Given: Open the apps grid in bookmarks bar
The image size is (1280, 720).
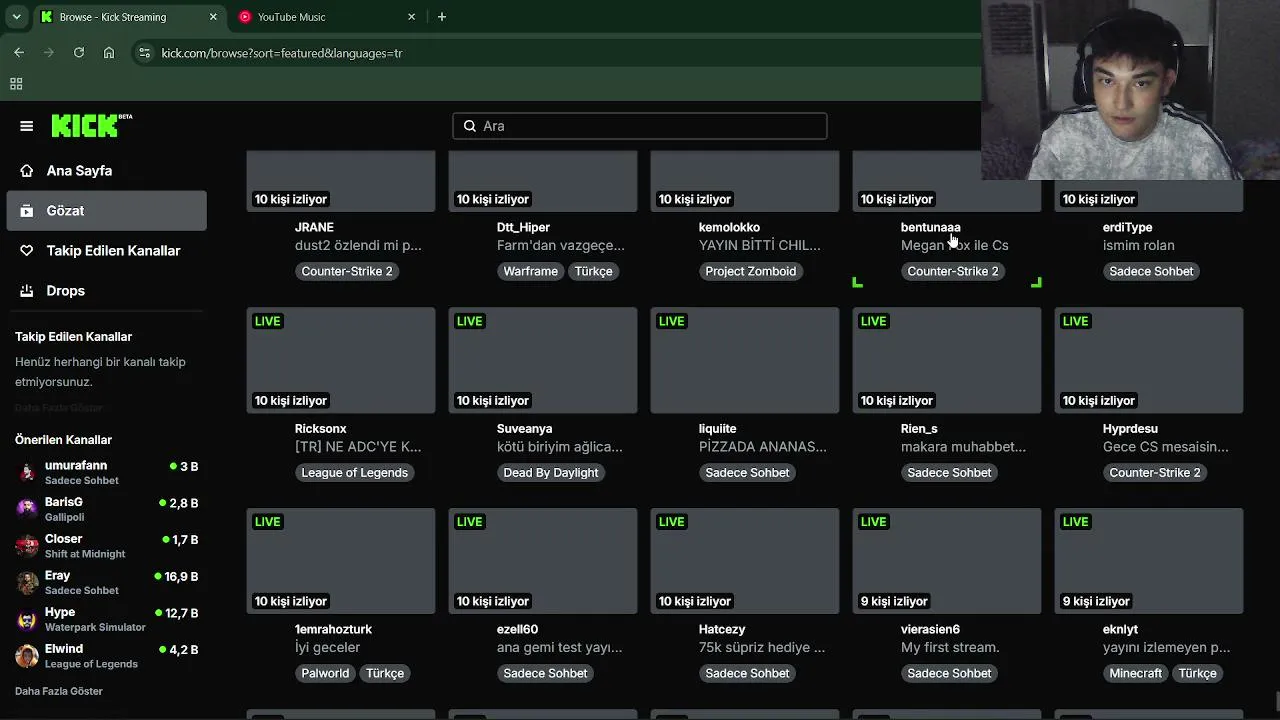Looking at the screenshot, I should coord(16,84).
